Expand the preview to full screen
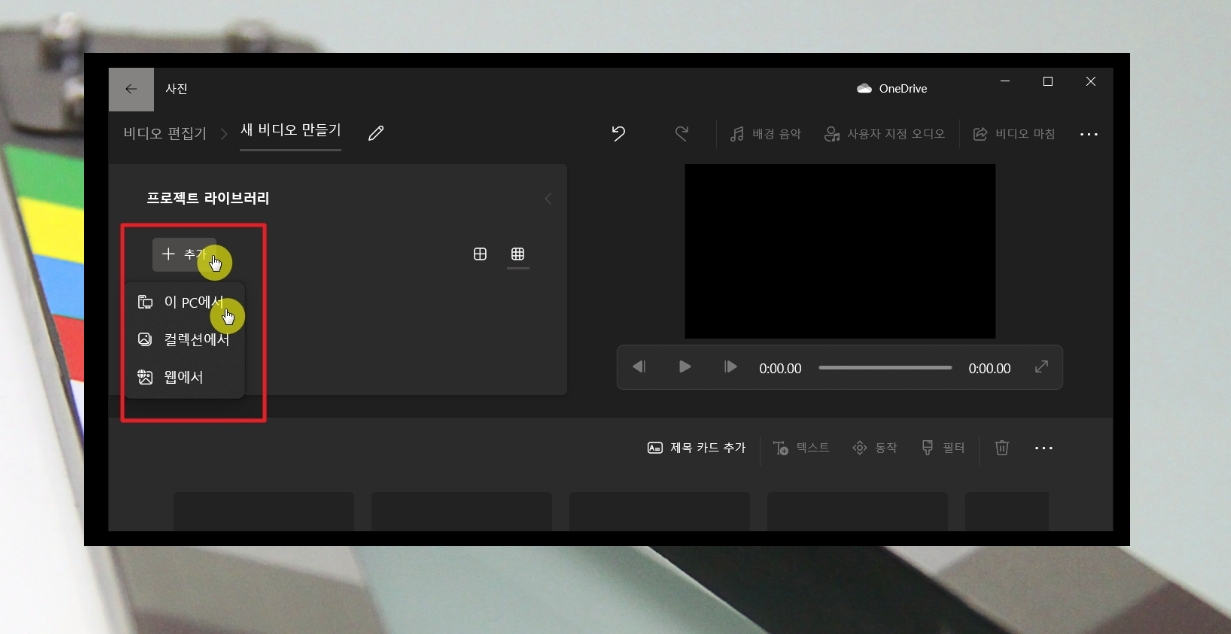Viewport: 1231px width, 634px height. (x=1041, y=367)
